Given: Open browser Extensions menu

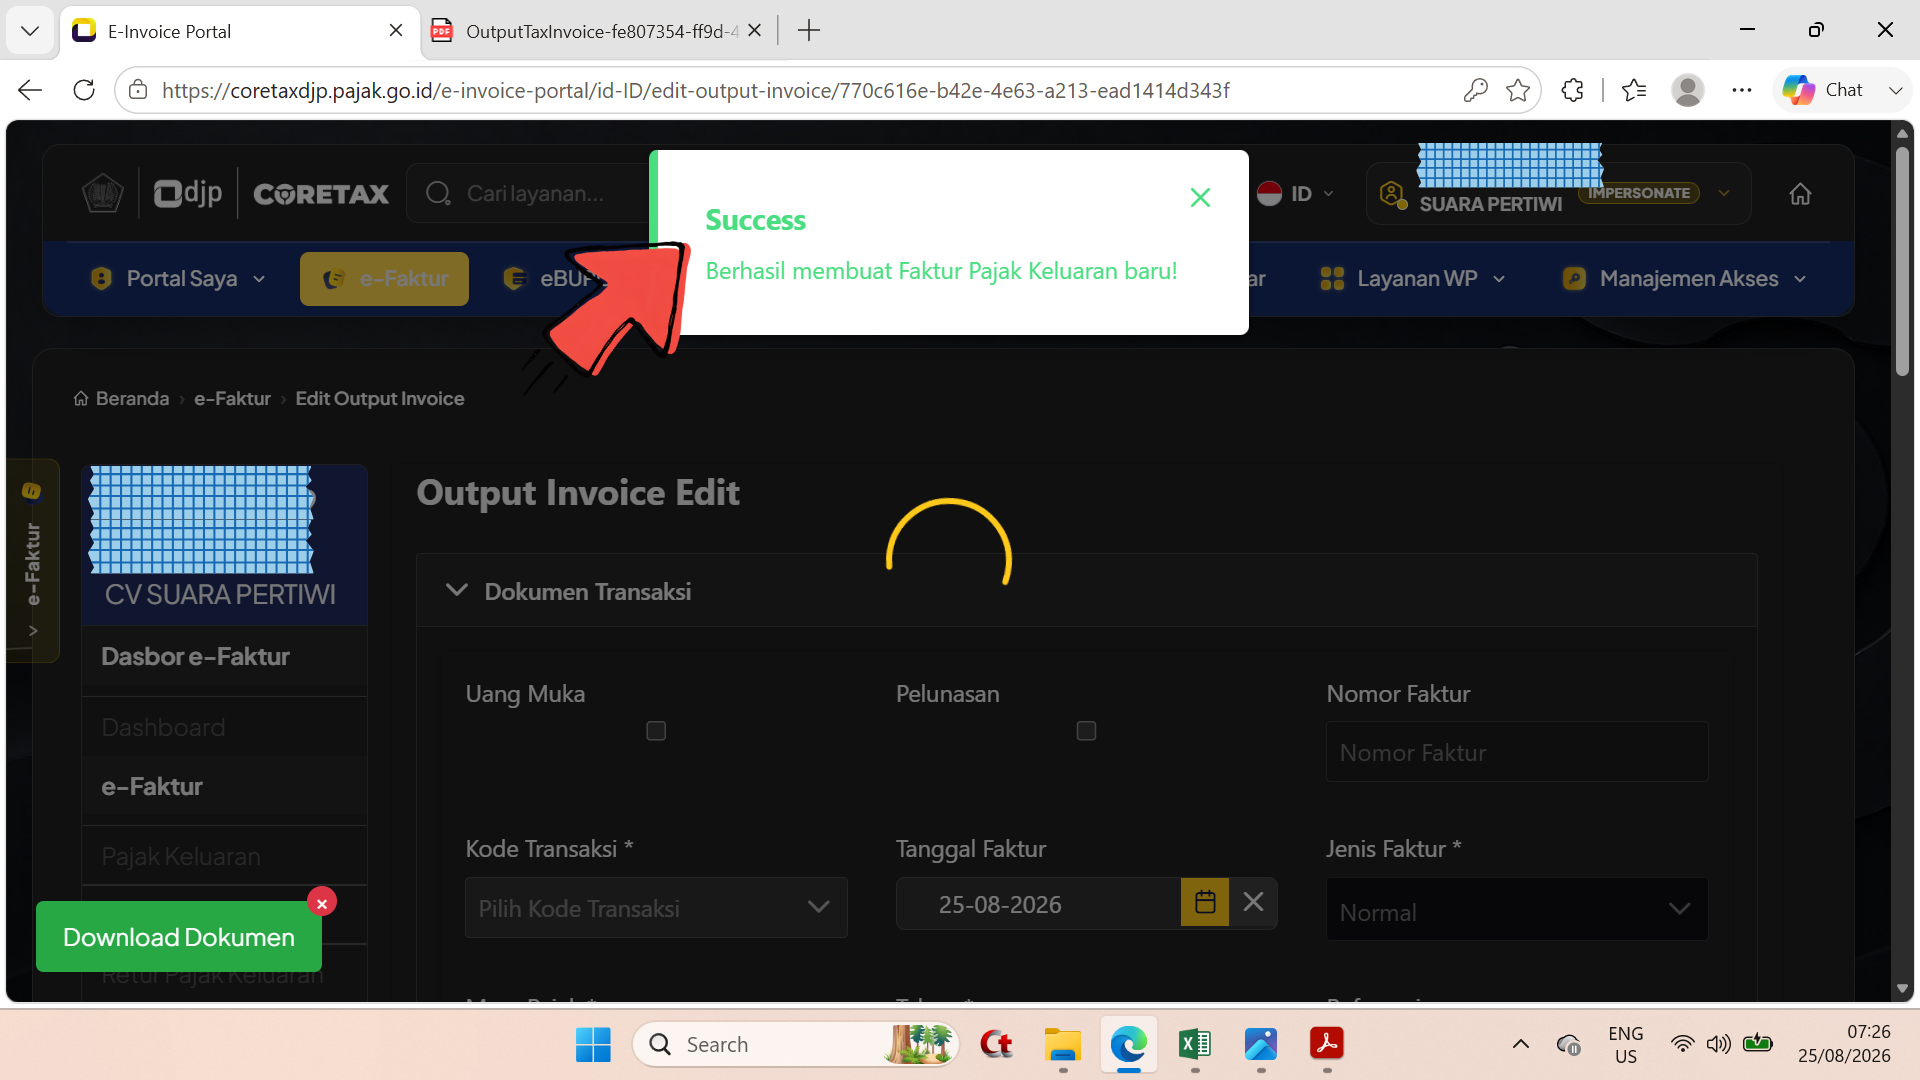Looking at the screenshot, I should tap(1572, 90).
